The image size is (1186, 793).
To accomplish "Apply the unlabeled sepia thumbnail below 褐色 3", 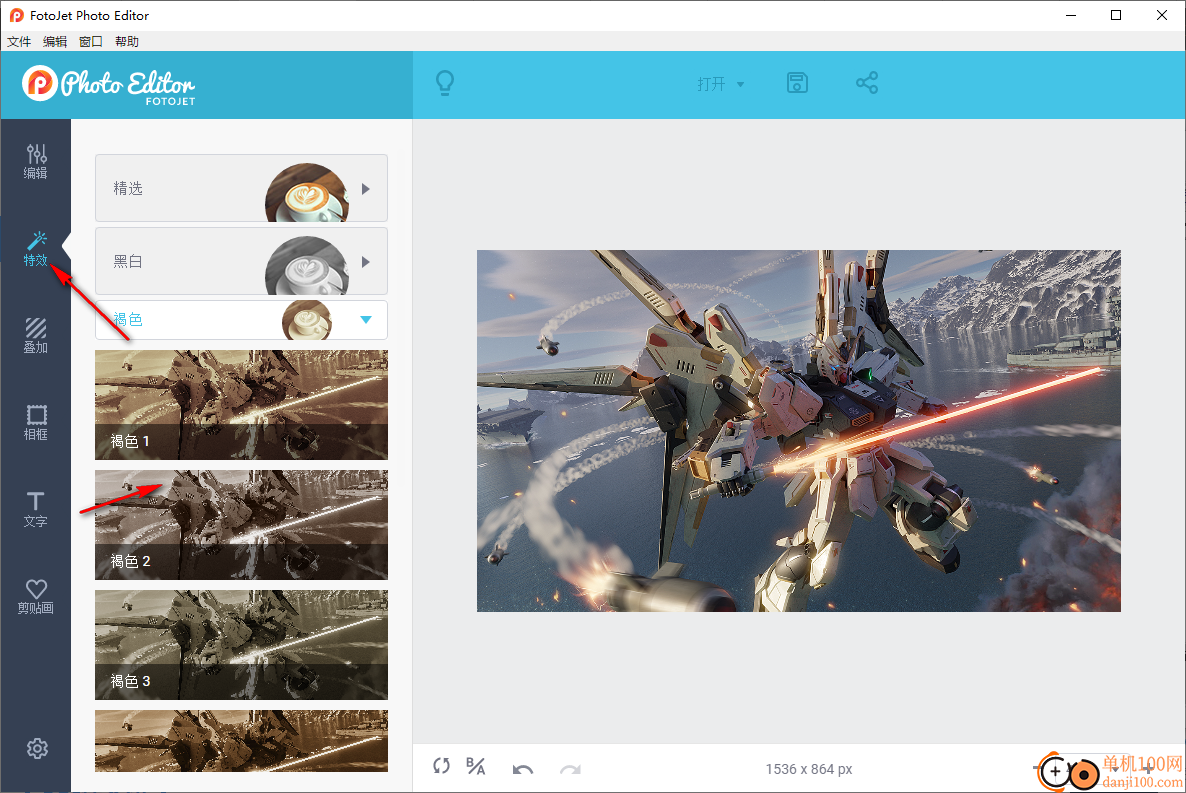I will (241, 741).
